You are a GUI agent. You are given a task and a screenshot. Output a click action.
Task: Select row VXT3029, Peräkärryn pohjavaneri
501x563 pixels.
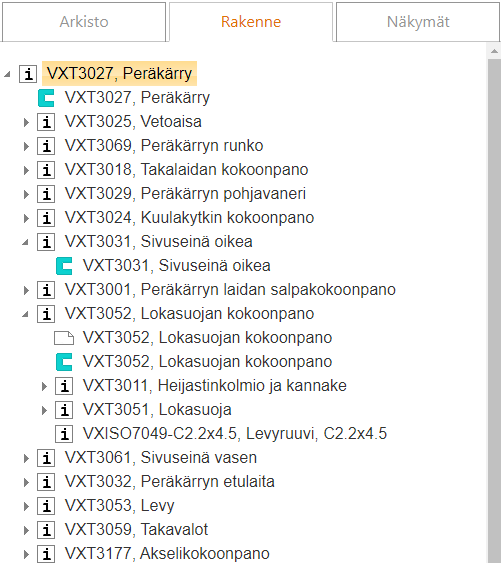(x=185, y=194)
